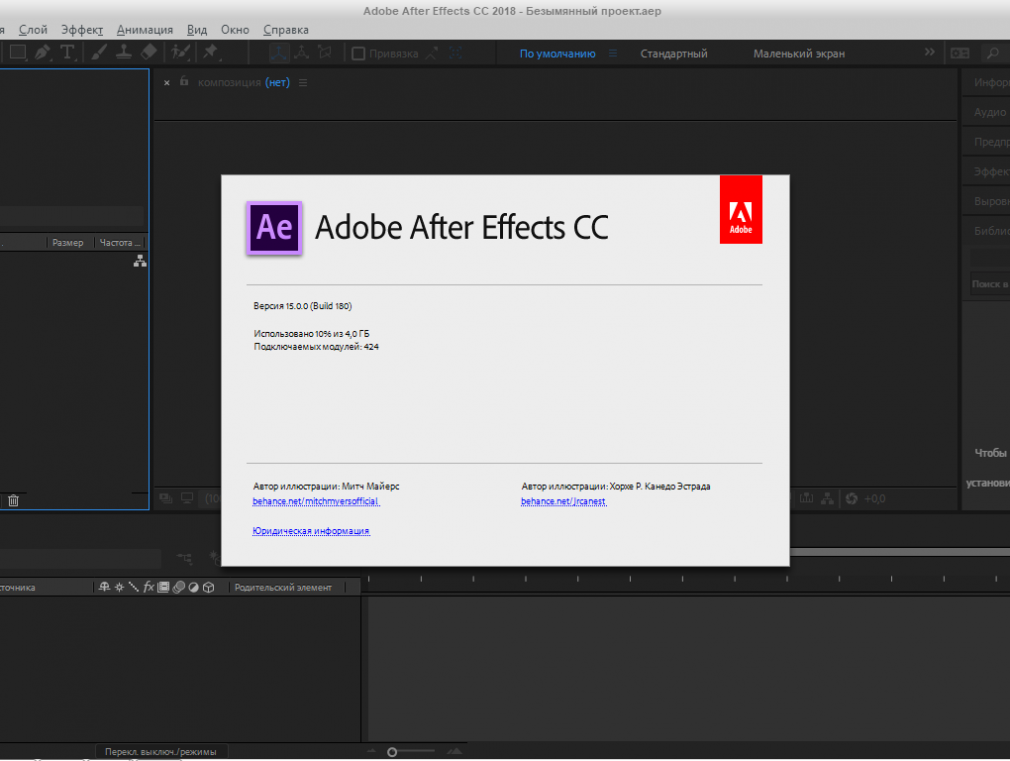Click Quality diagonal-line switch icon
Screen dimensions: 1010x761
tap(133, 587)
